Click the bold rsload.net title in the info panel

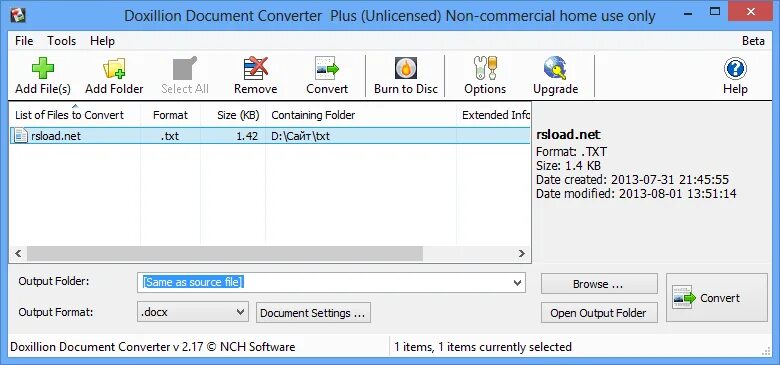[x=568, y=135]
